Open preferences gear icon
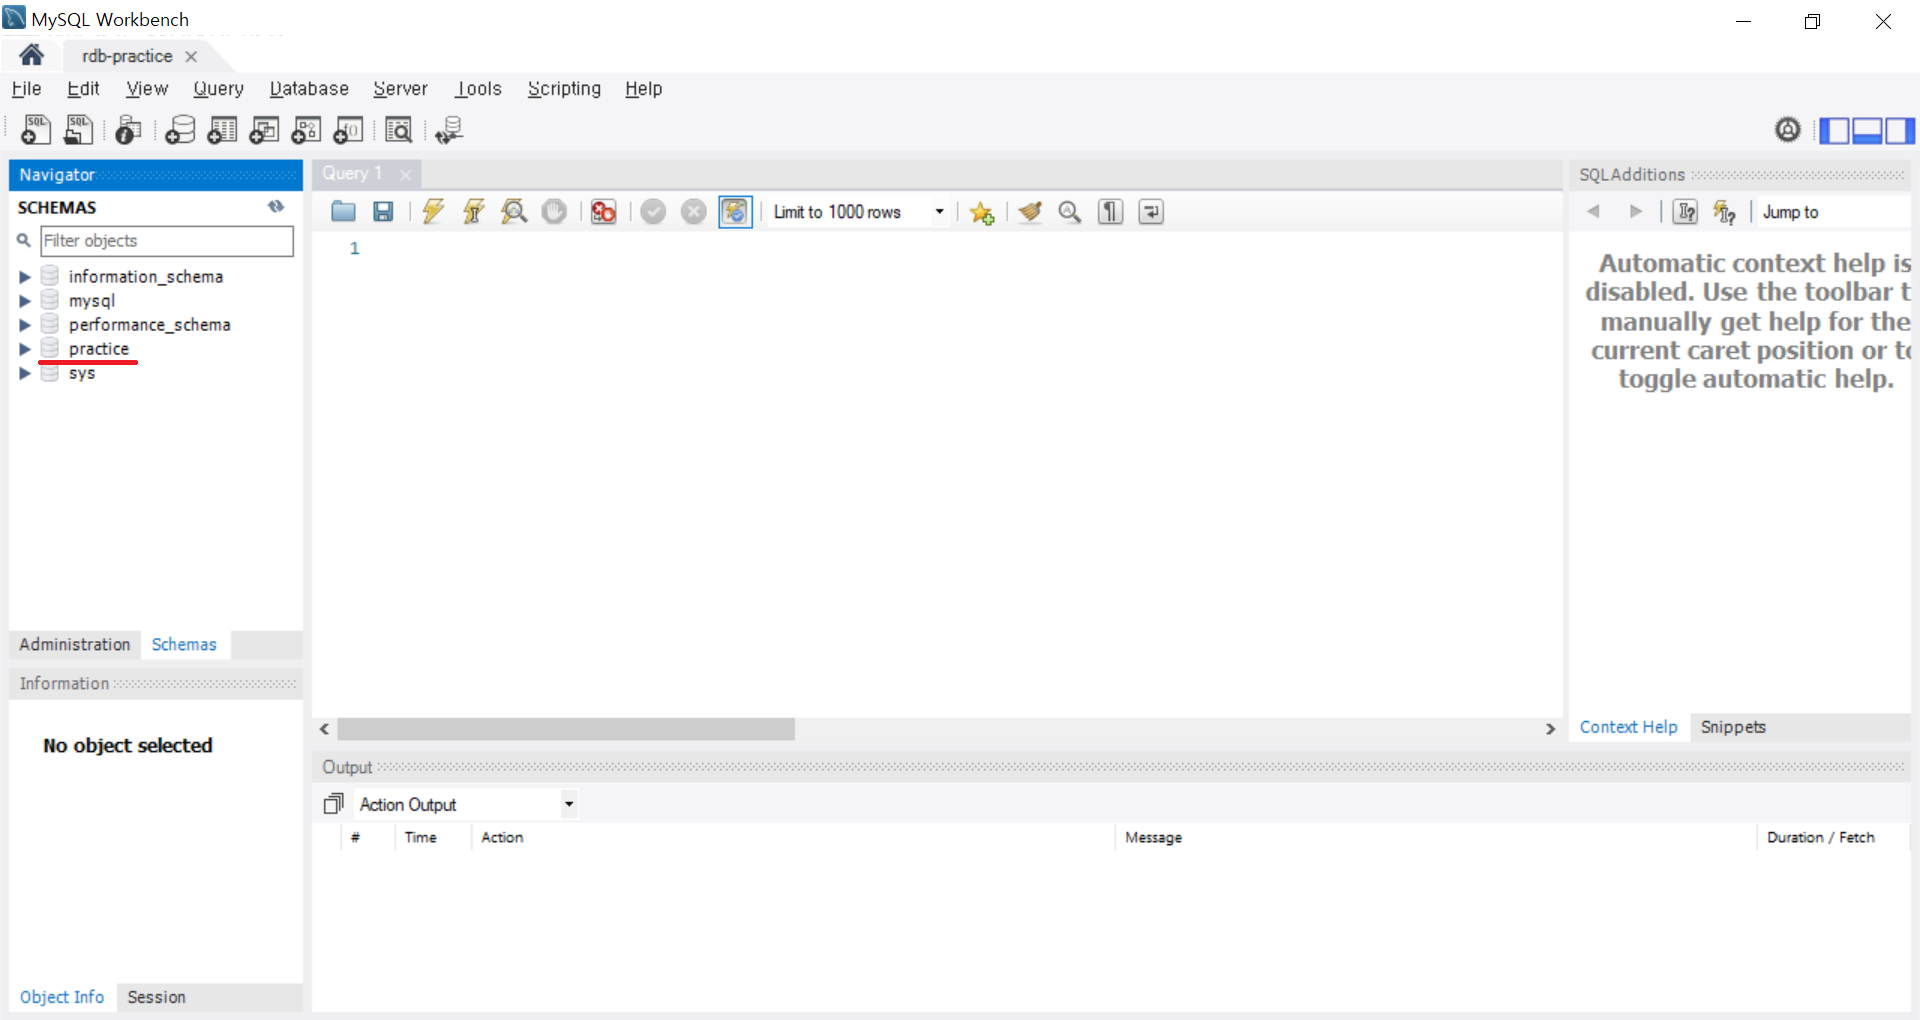The image size is (1920, 1020). click(x=1788, y=129)
